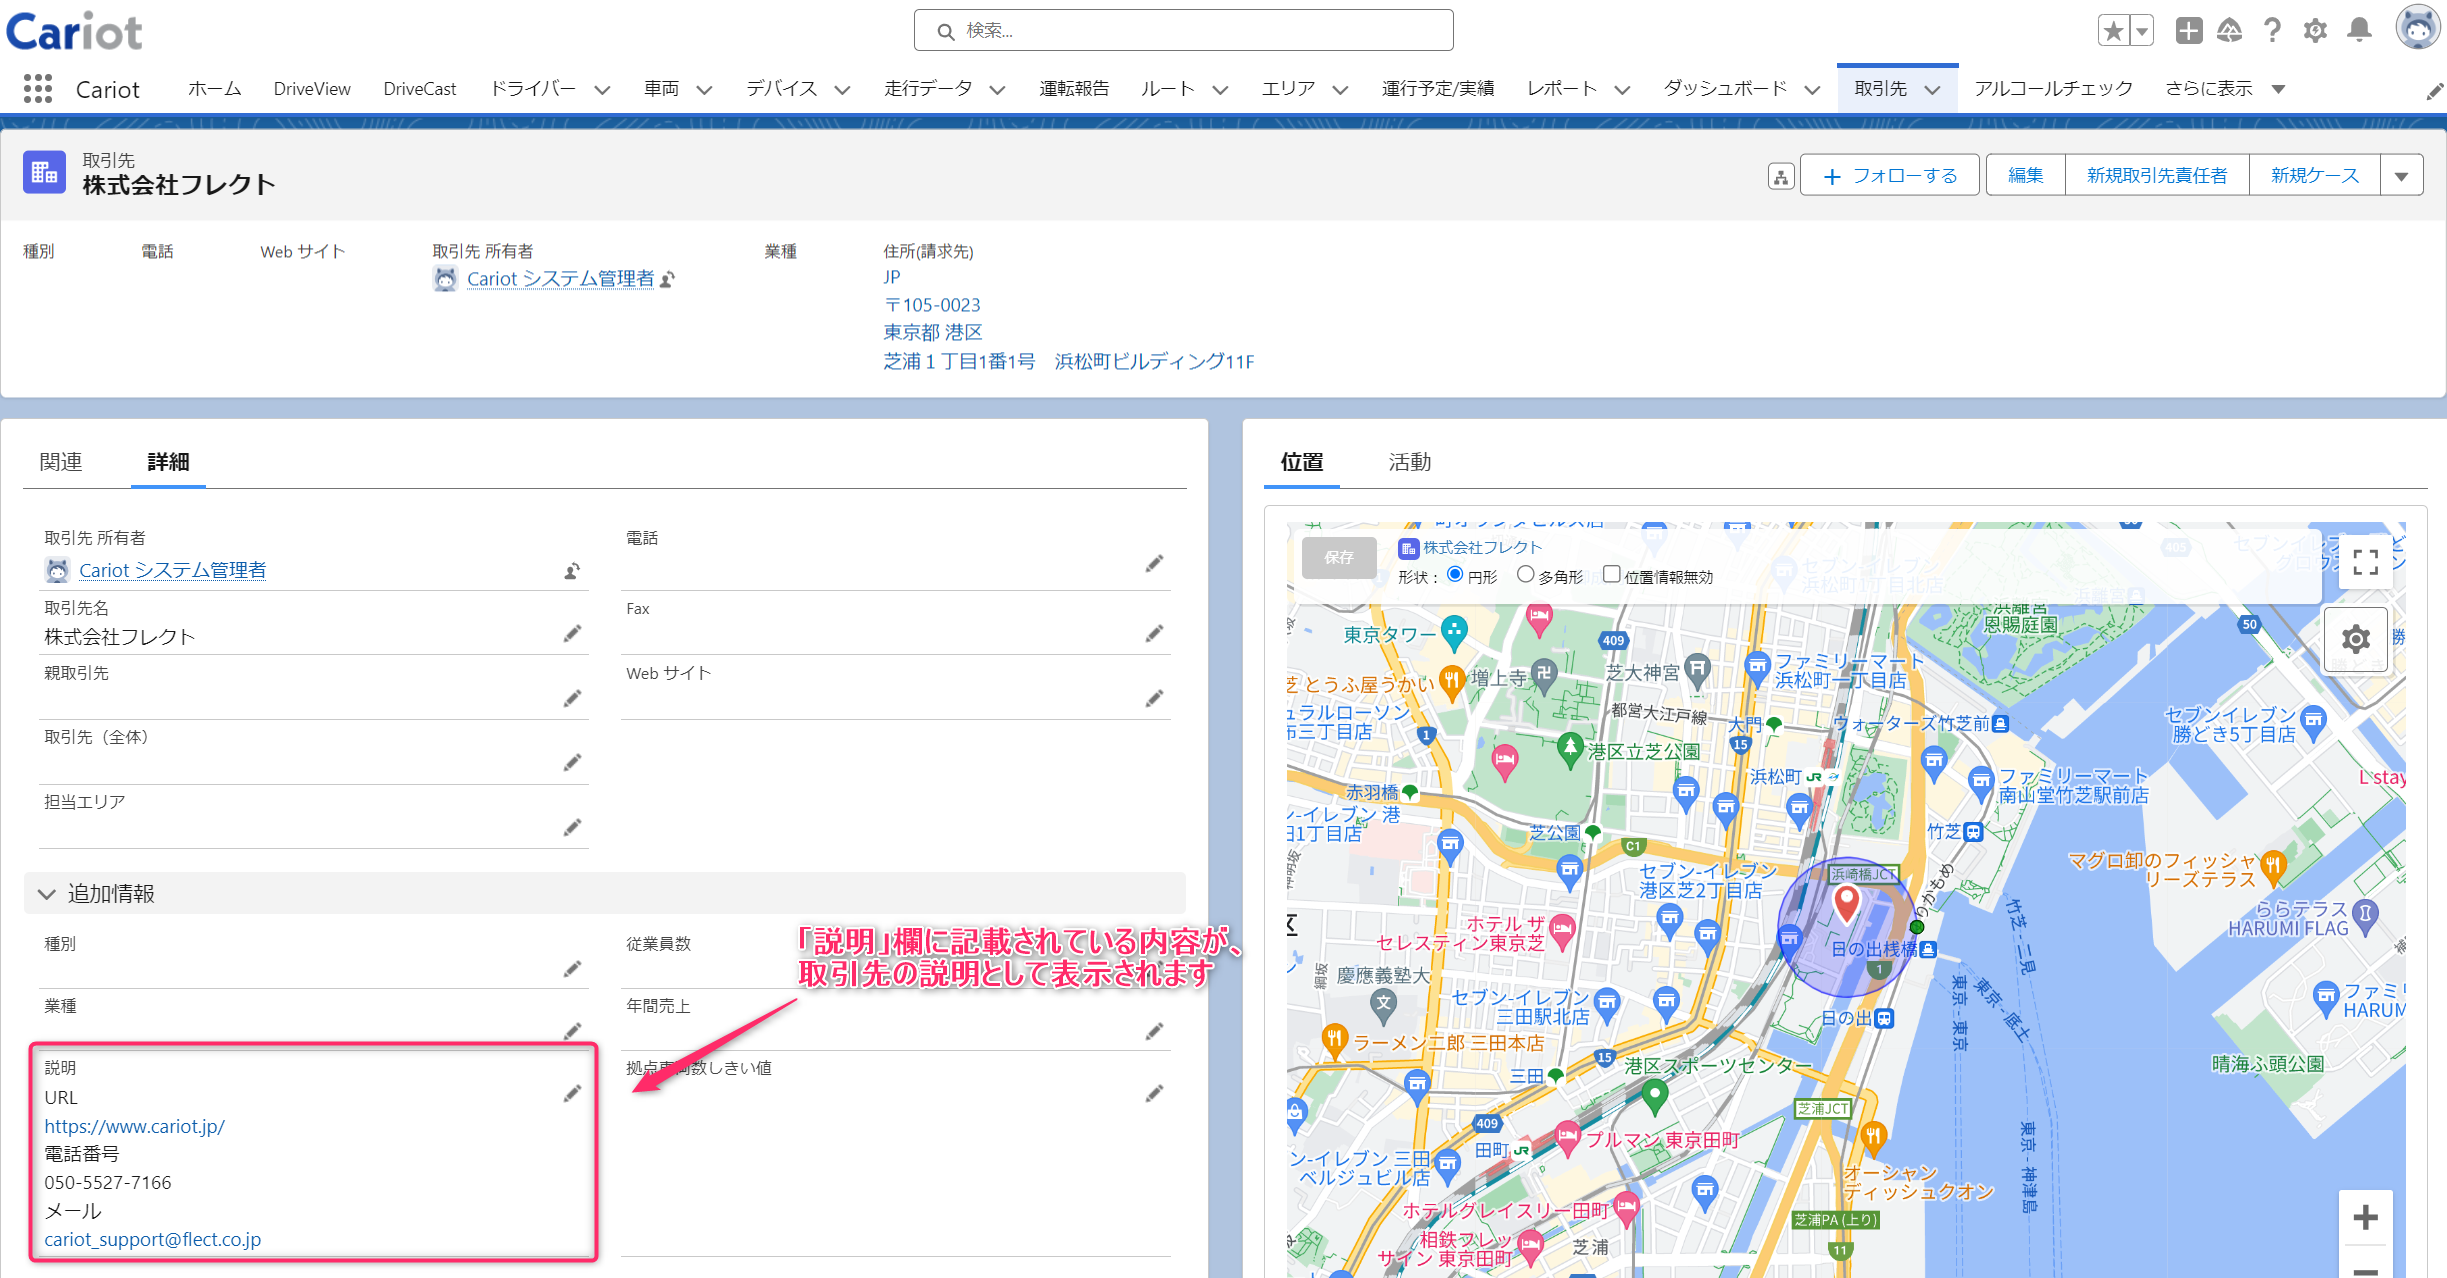Open the App Launcher grid icon
The width and height of the screenshot is (2447, 1278).
point(38,89)
